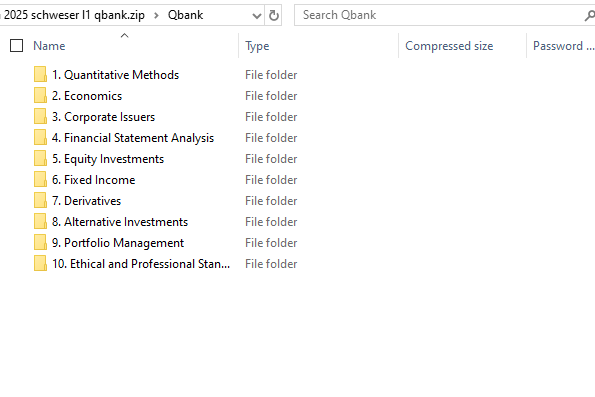This screenshot has height=397, width=595.
Task: Click the Financial Statement Analysis folder icon
Action: tap(40, 137)
